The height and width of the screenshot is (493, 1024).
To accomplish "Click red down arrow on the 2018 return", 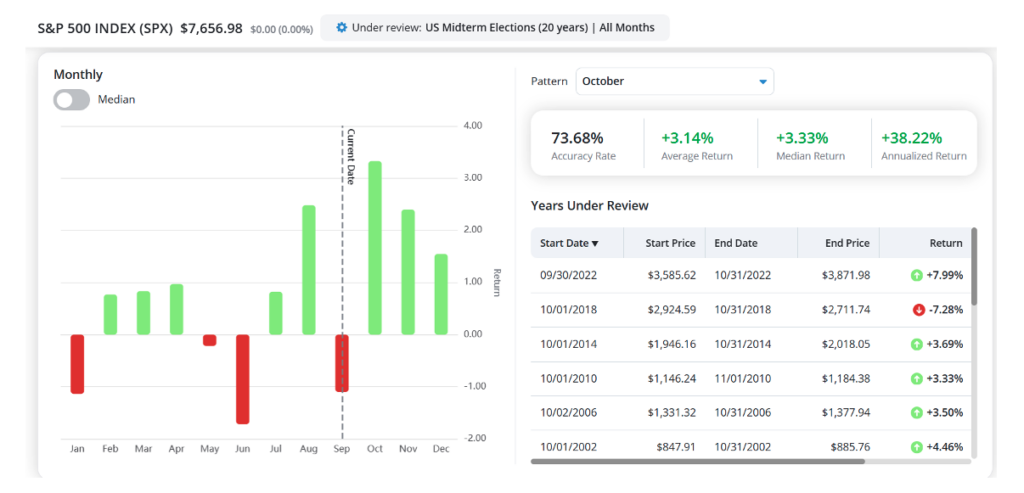I will click(x=919, y=310).
